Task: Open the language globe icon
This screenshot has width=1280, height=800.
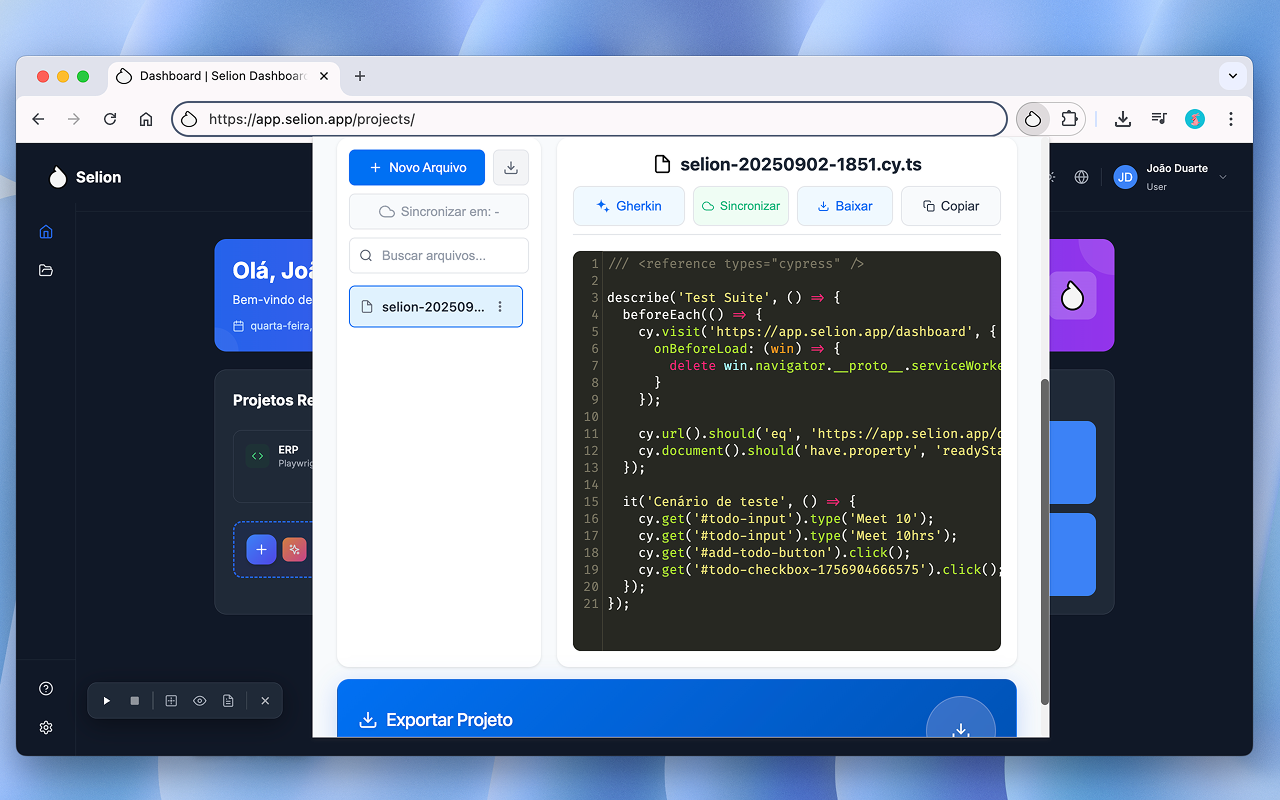Action: (1081, 177)
